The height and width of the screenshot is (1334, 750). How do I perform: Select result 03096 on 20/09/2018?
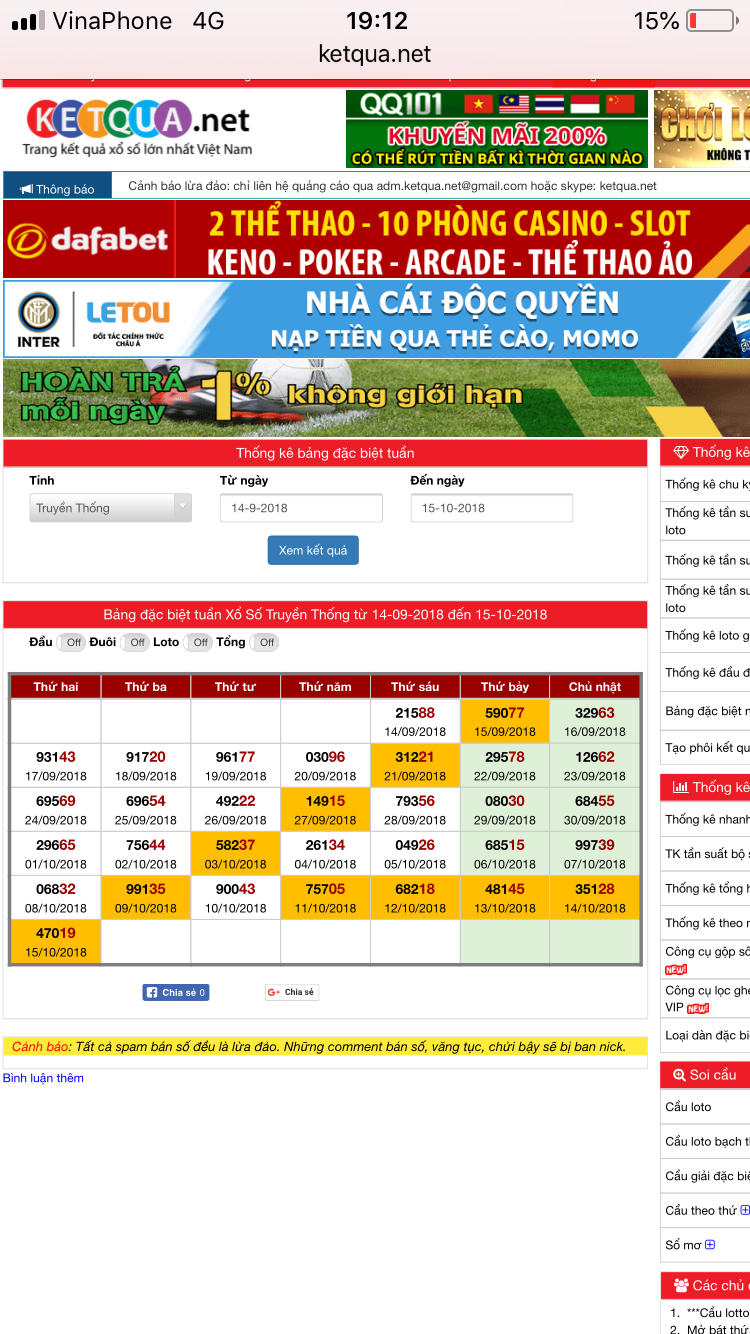[x=325, y=765]
